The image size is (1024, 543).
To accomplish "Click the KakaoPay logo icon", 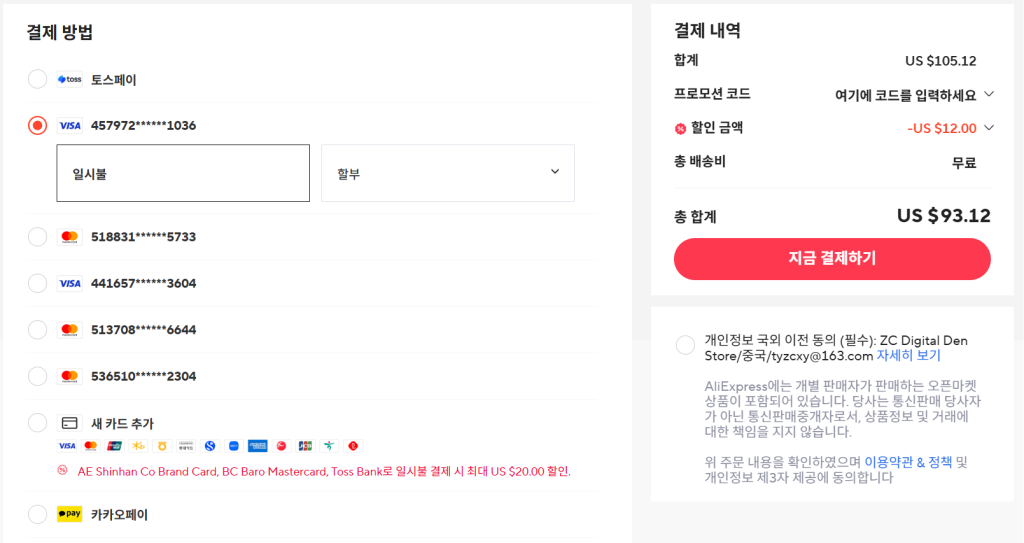I will pos(69,515).
